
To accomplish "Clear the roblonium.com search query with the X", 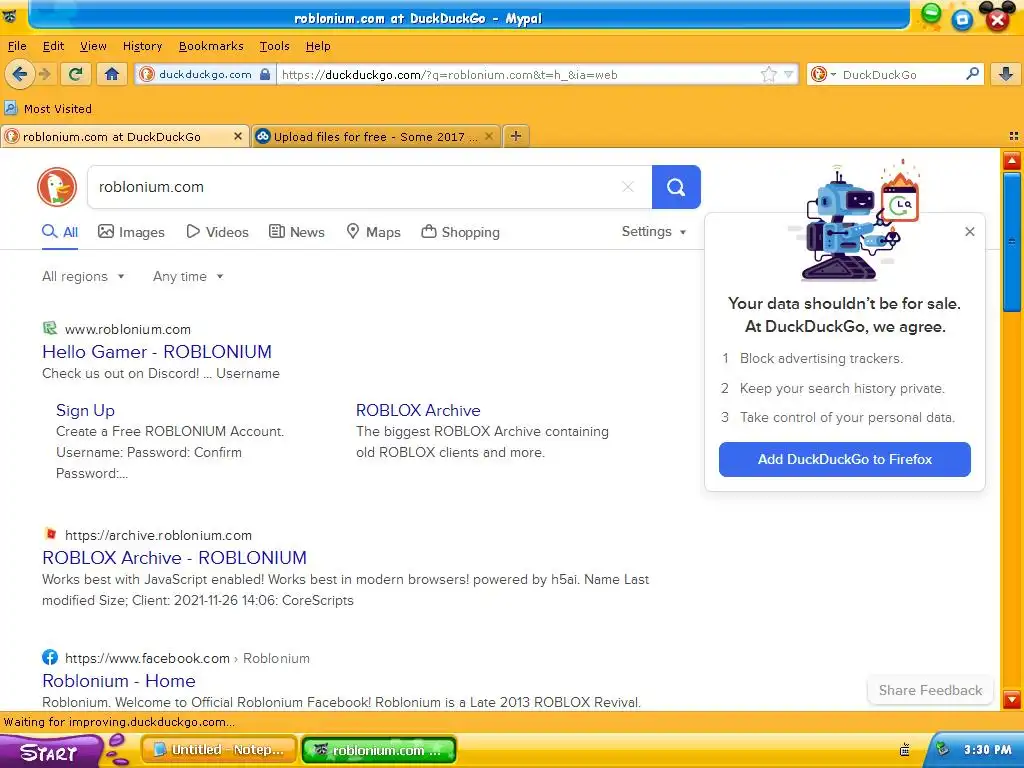I will [628, 187].
